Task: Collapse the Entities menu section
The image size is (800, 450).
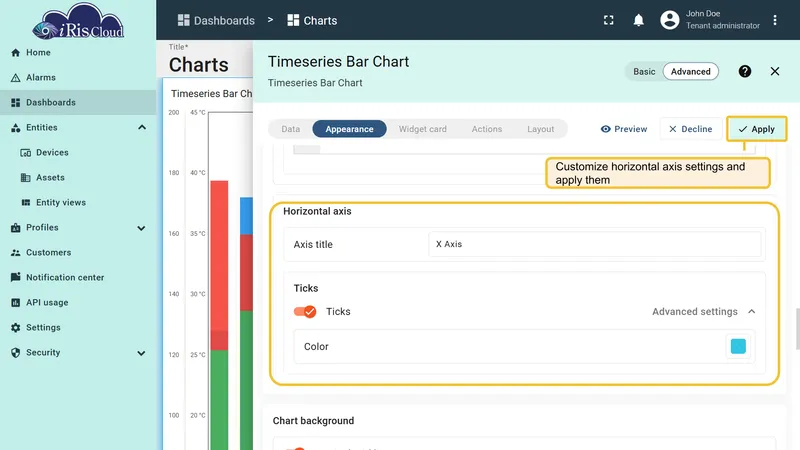Action: [142, 128]
